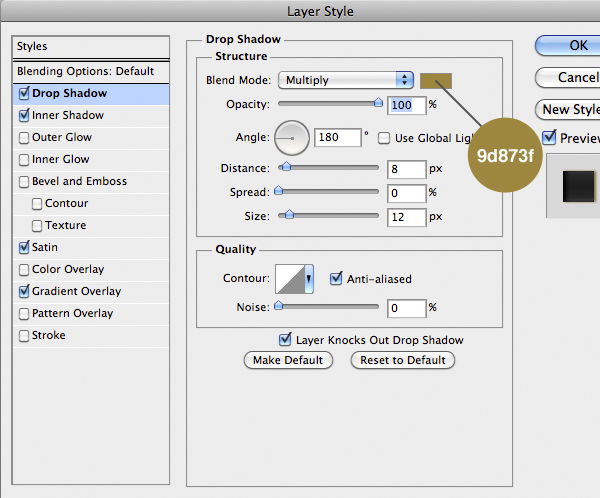Screen dimensions: 600x498
Task: Open the Contour curve thumbnail
Action: pyautogui.click(x=290, y=279)
